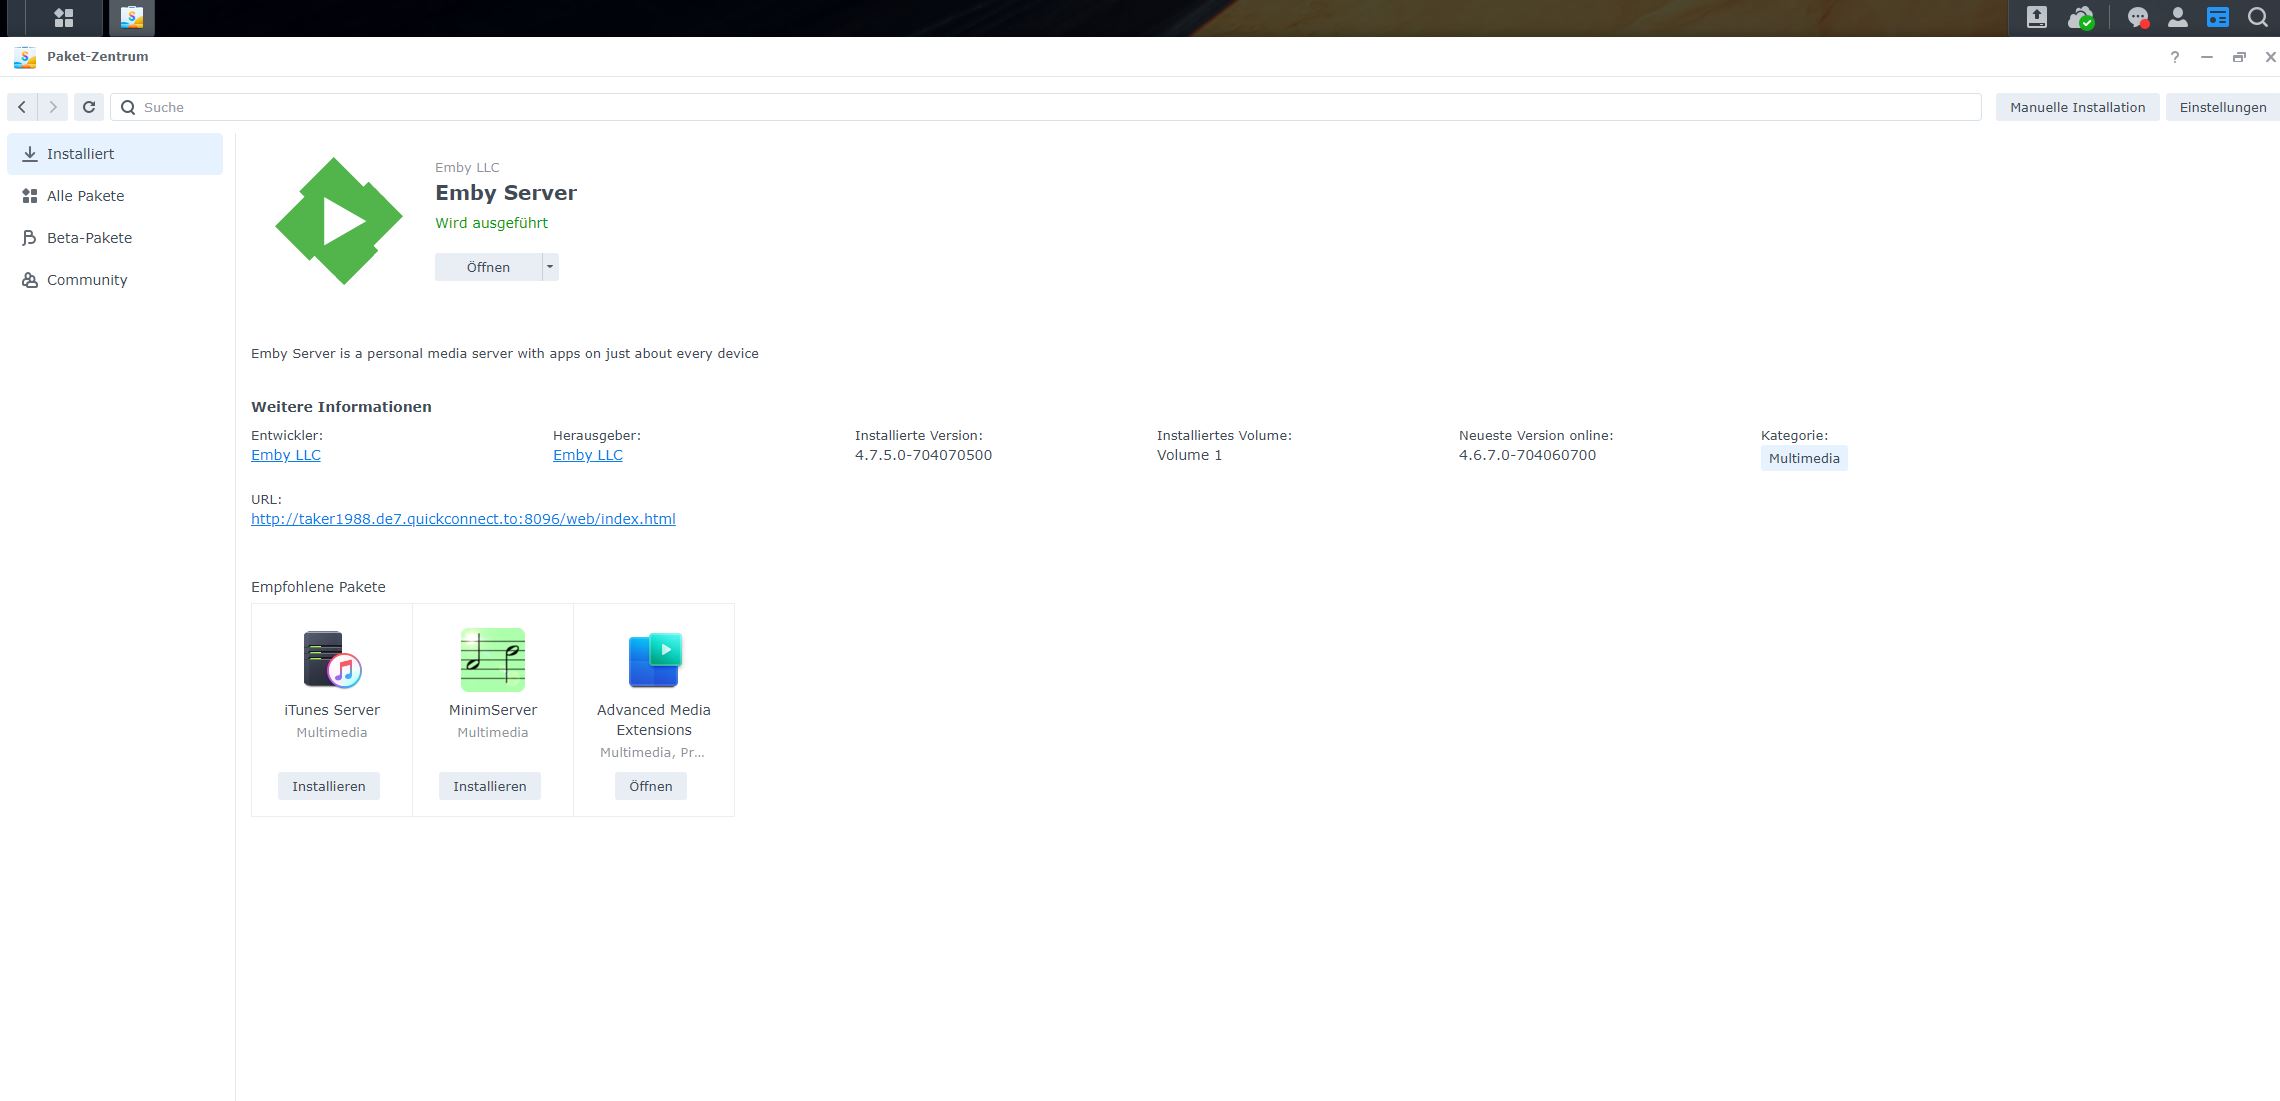This screenshot has width=2280, height=1101.
Task: Select the Alle Pakete sidebar tab
Action: [x=115, y=196]
